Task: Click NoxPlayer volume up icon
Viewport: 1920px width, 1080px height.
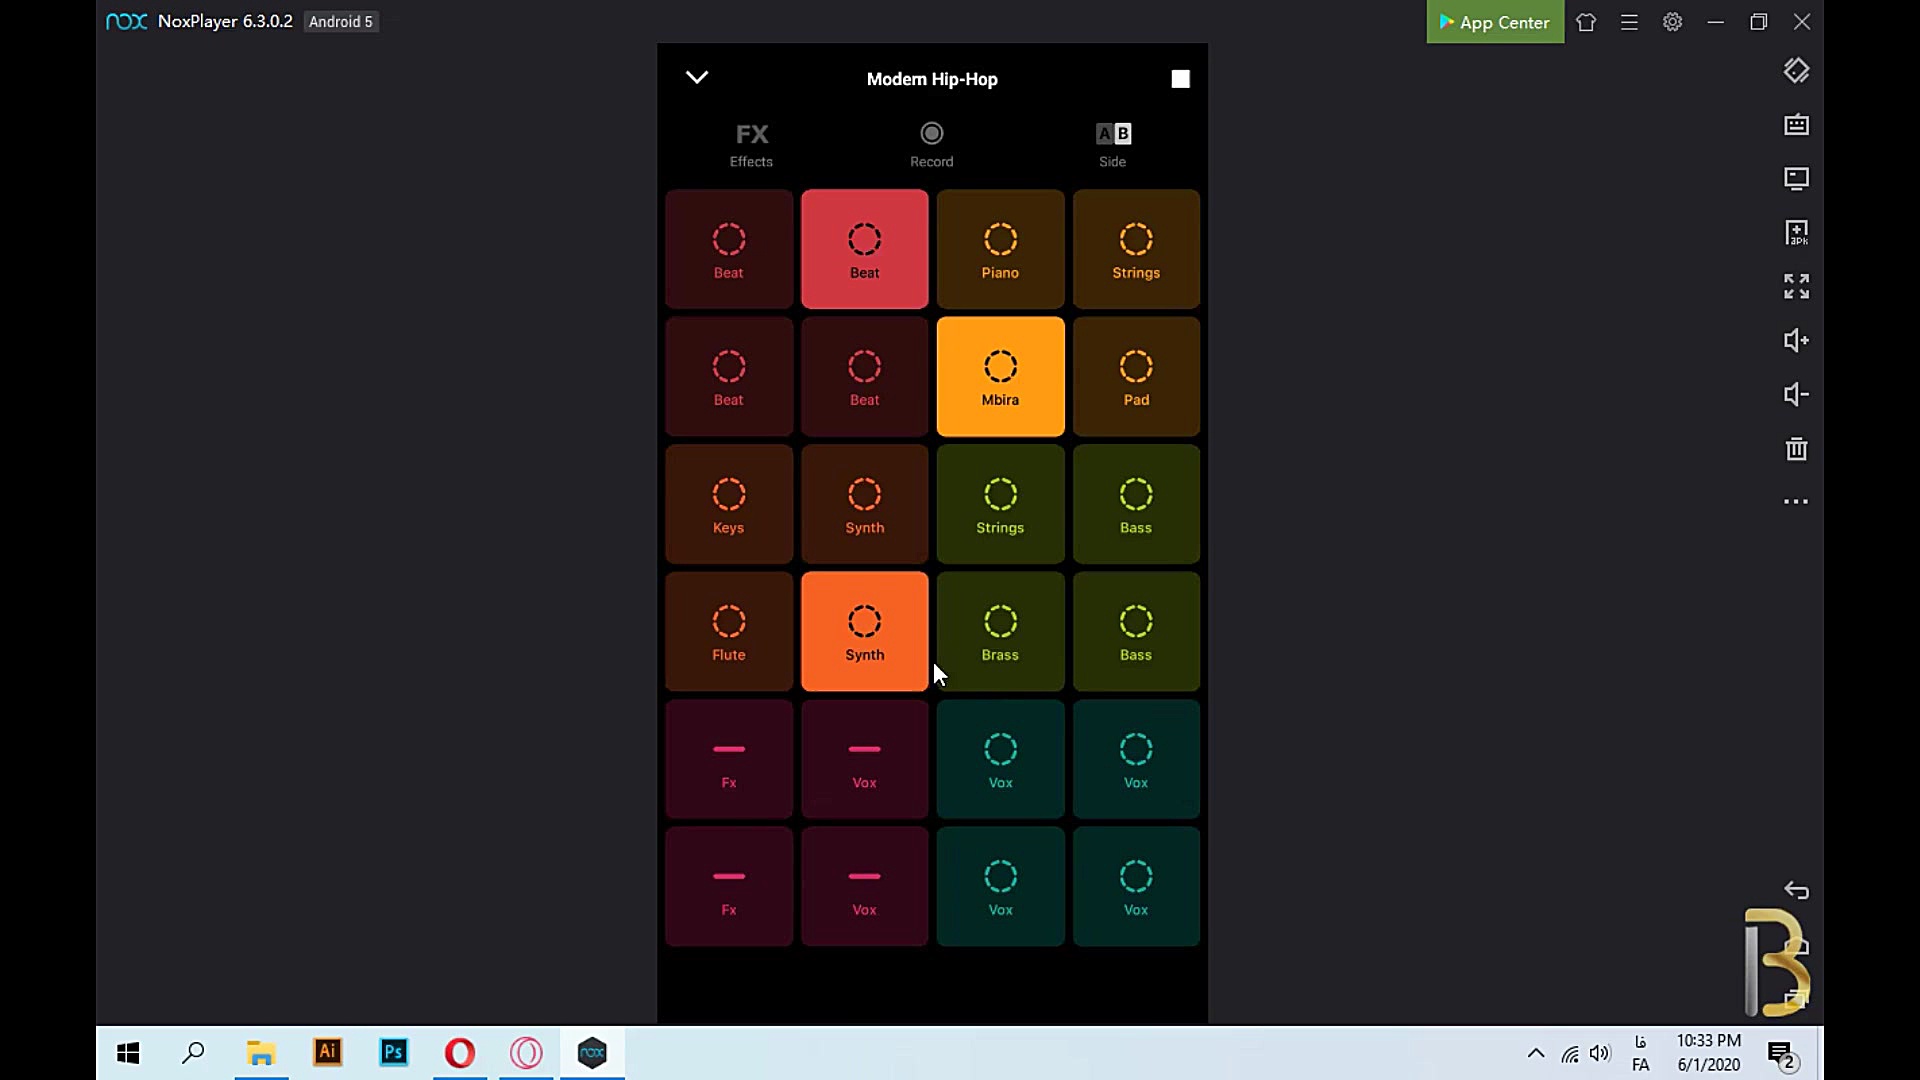Action: pos(1796,341)
